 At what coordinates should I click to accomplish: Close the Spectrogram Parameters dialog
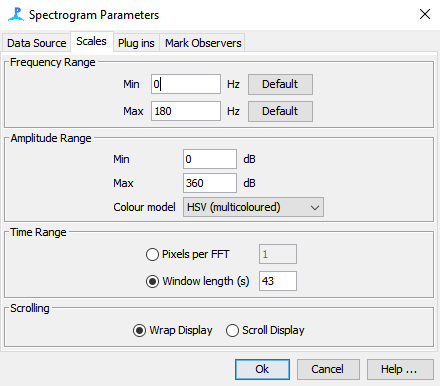point(425,14)
